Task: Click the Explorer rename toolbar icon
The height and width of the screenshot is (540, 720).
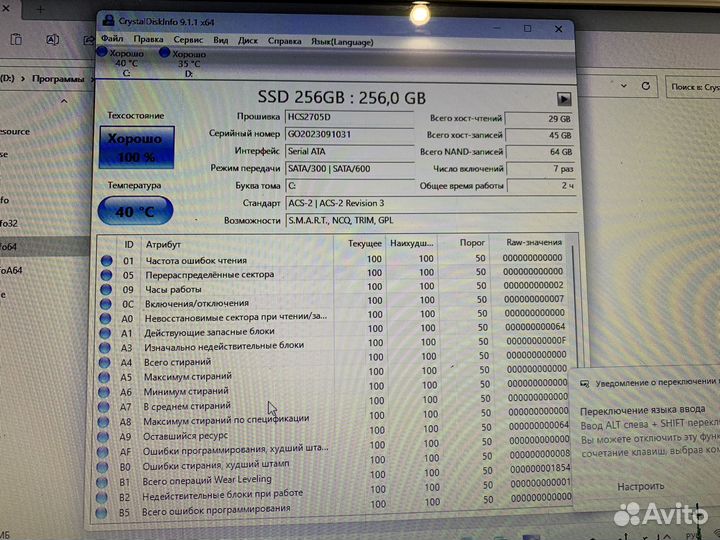Action: pos(52,40)
